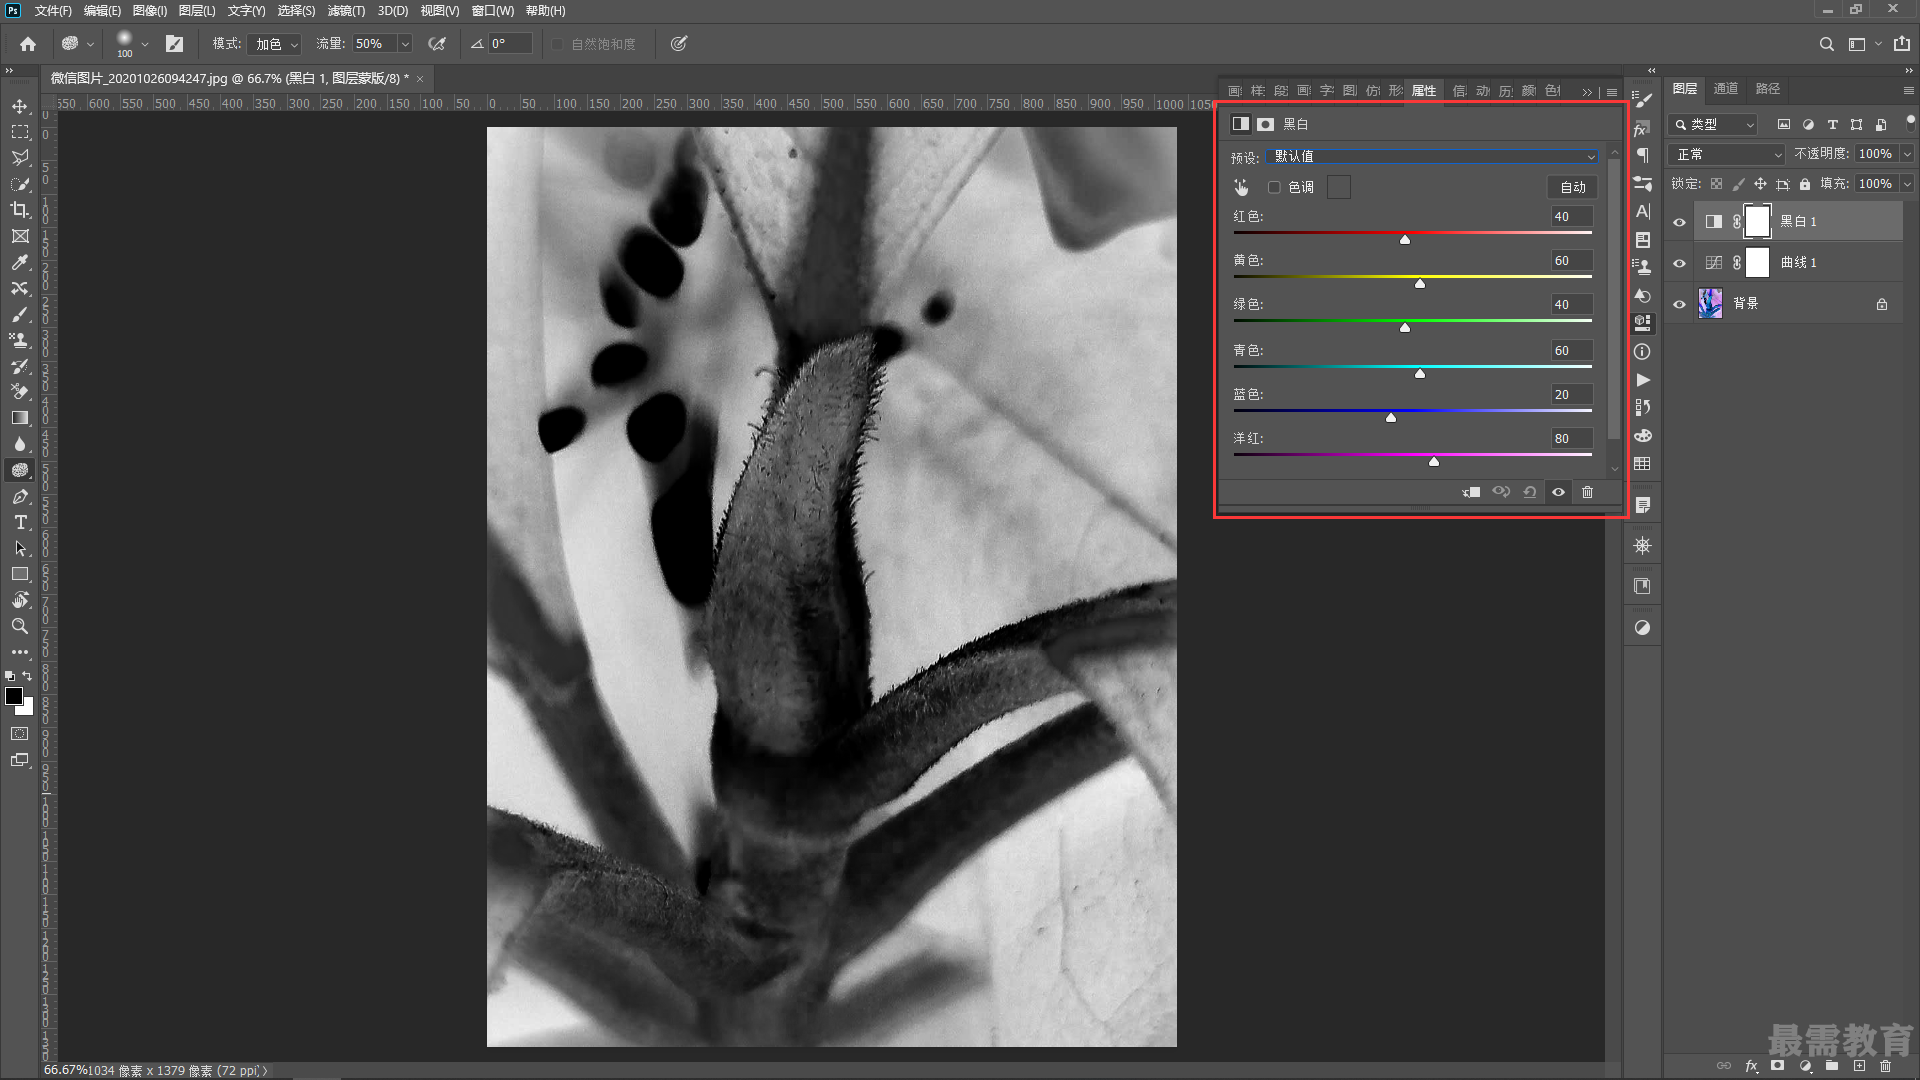Image resolution: width=1920 pixels, height=1080 pixels.
Task: Open the layer filter type dropdown 类型
Action: 1713,125
